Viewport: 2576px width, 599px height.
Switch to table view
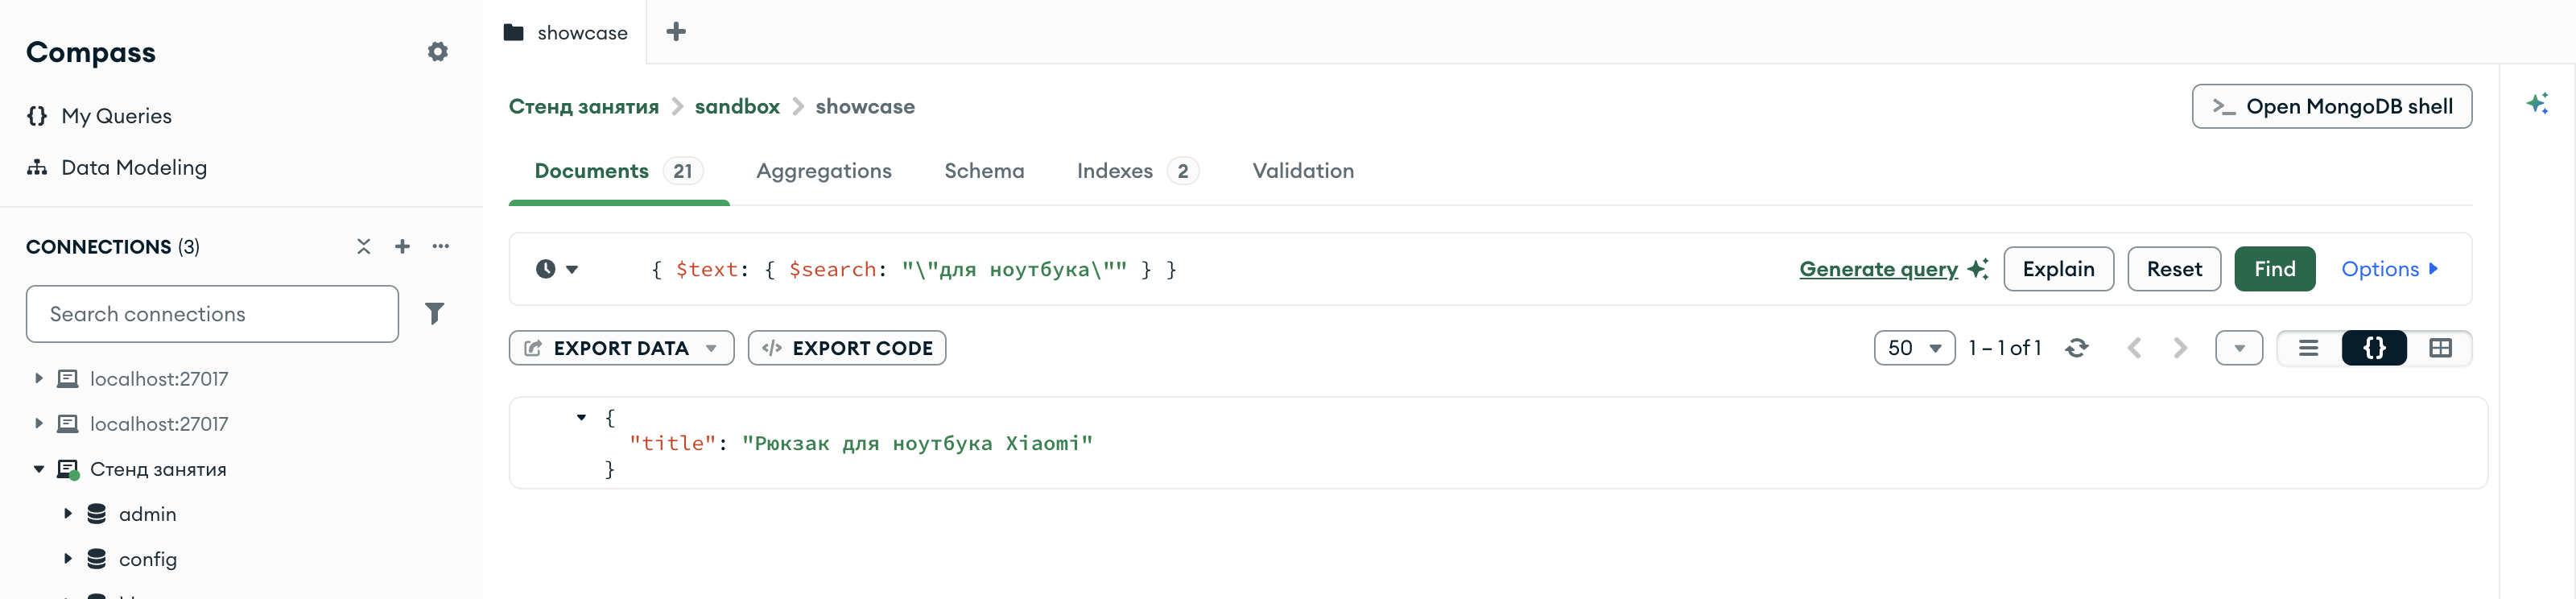(2440, 348)
